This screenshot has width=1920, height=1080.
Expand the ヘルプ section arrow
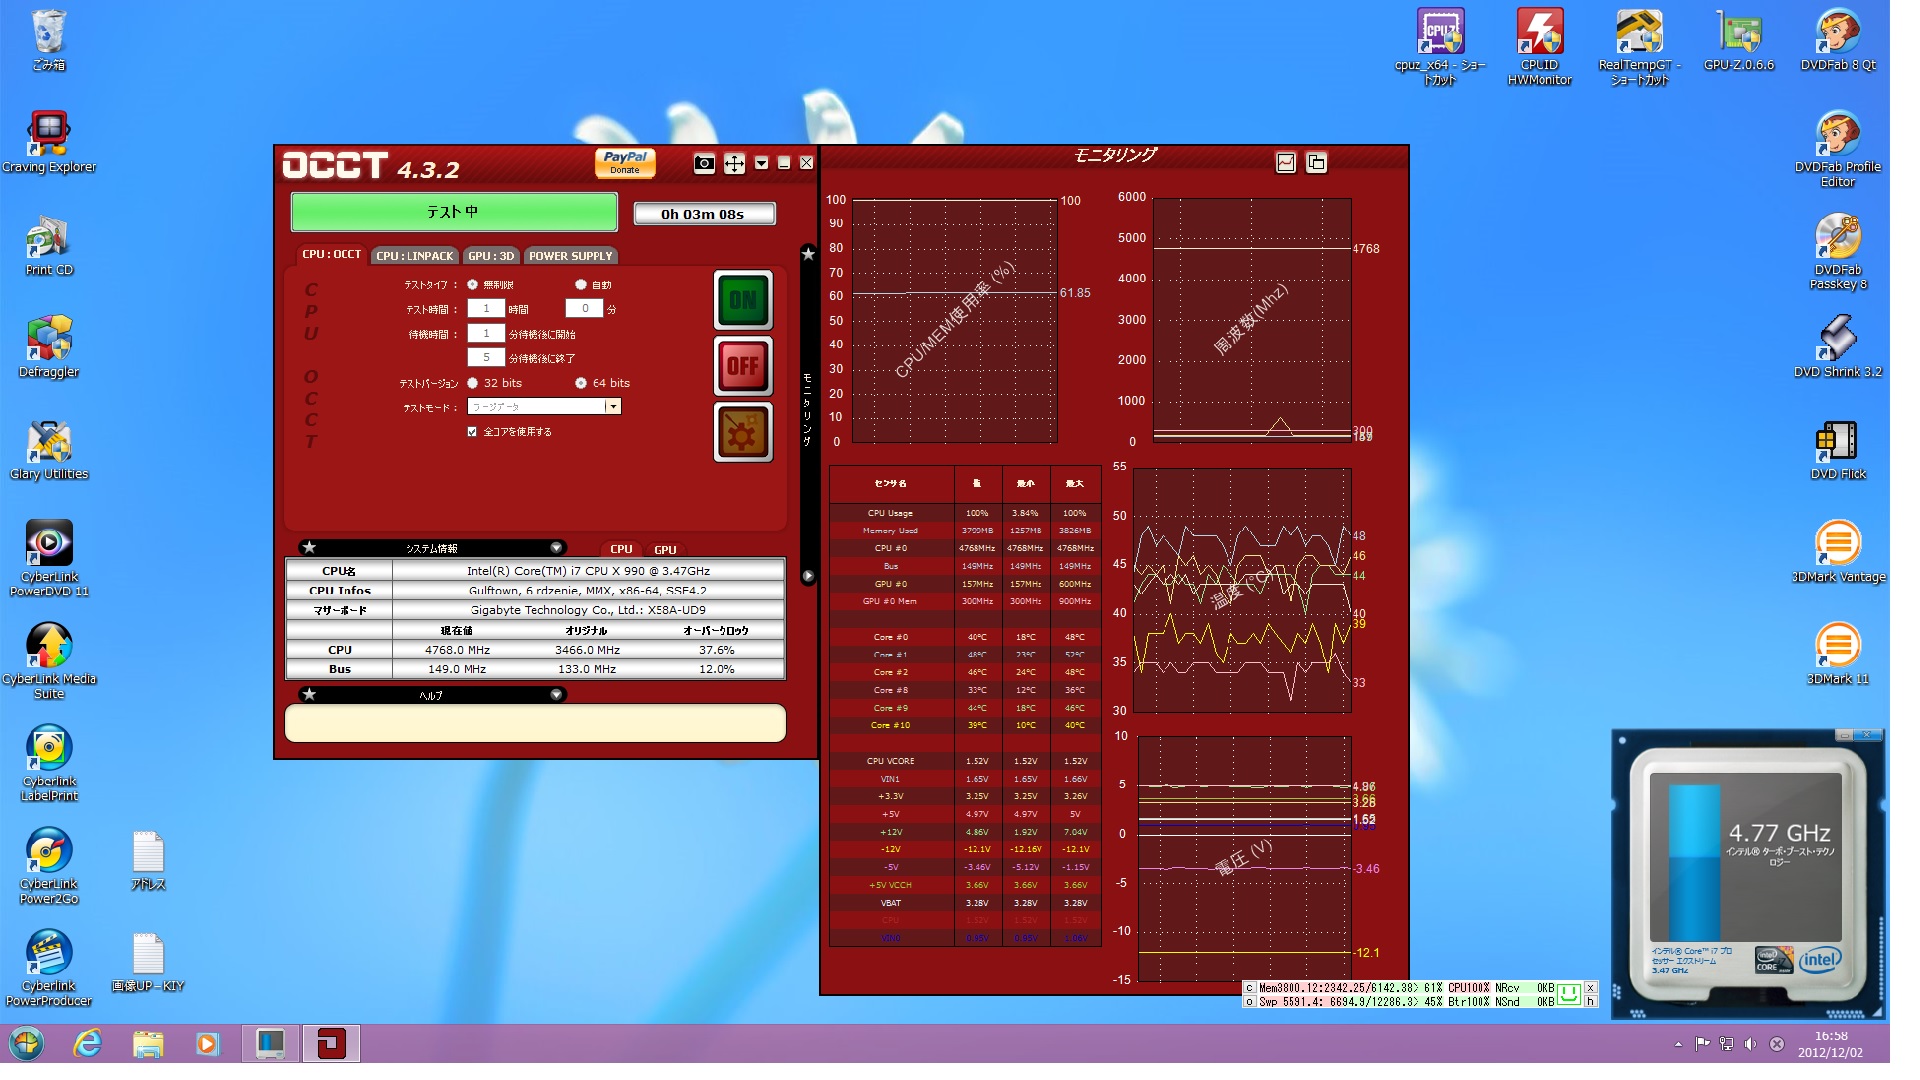tap(556, 694)
